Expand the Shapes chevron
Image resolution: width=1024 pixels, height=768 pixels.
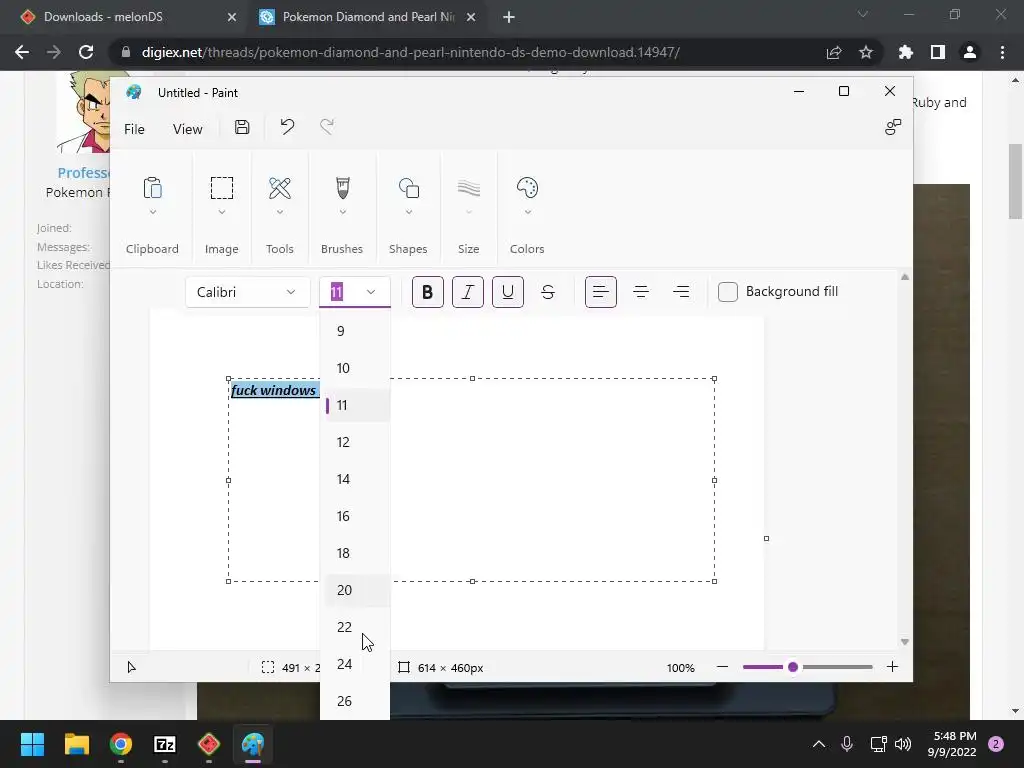click(409, 212)
